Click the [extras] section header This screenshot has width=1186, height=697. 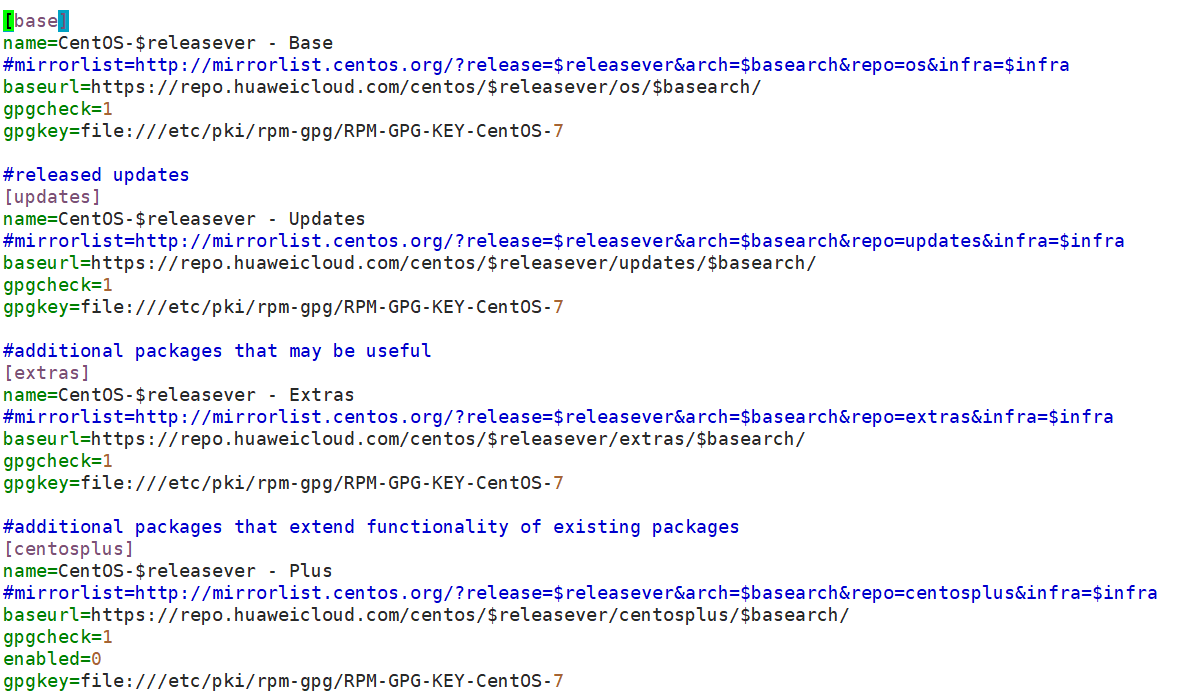[x=47, y=373]
